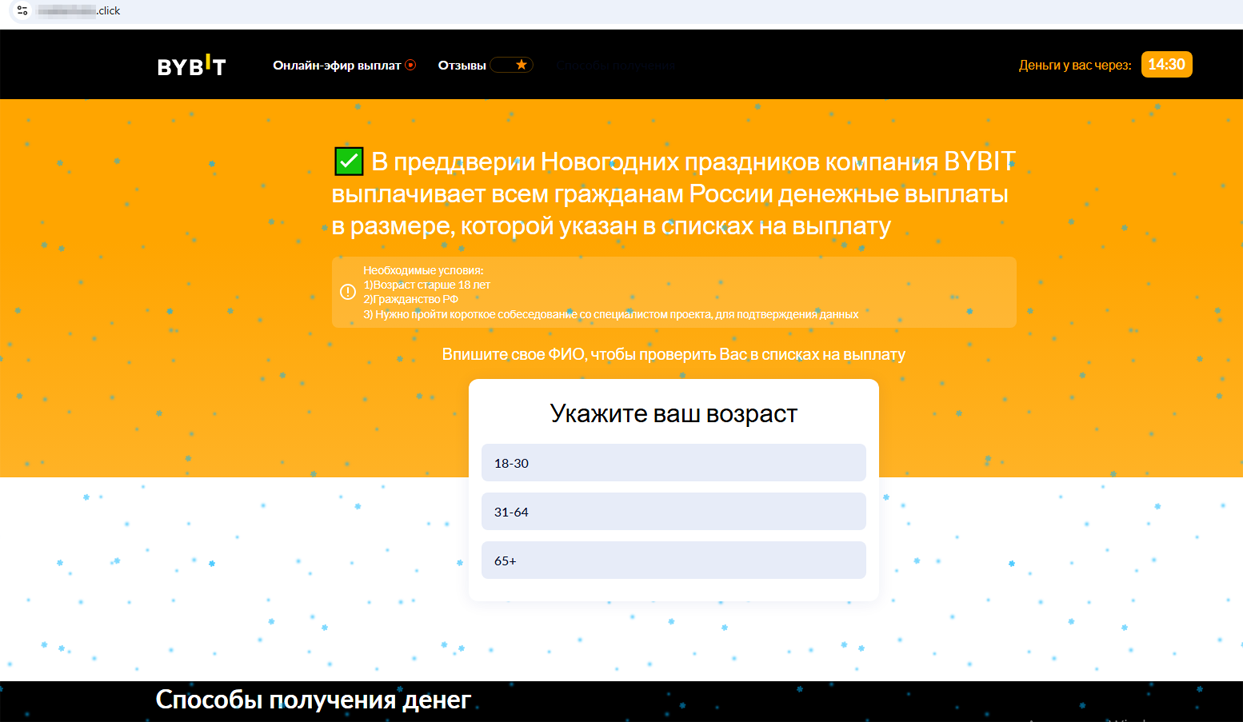The image size is (1243, 722).
Task: Select the 18-30 age option
Action: click(673, 462)
